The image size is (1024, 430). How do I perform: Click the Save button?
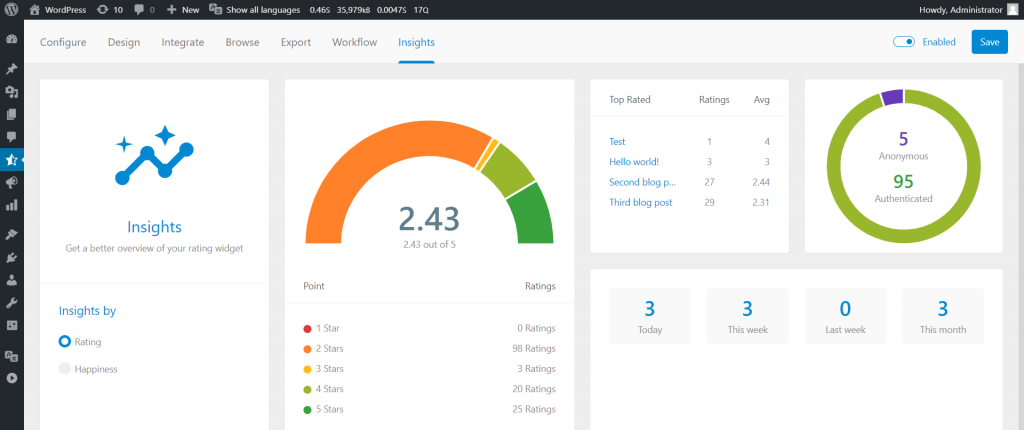989,42
